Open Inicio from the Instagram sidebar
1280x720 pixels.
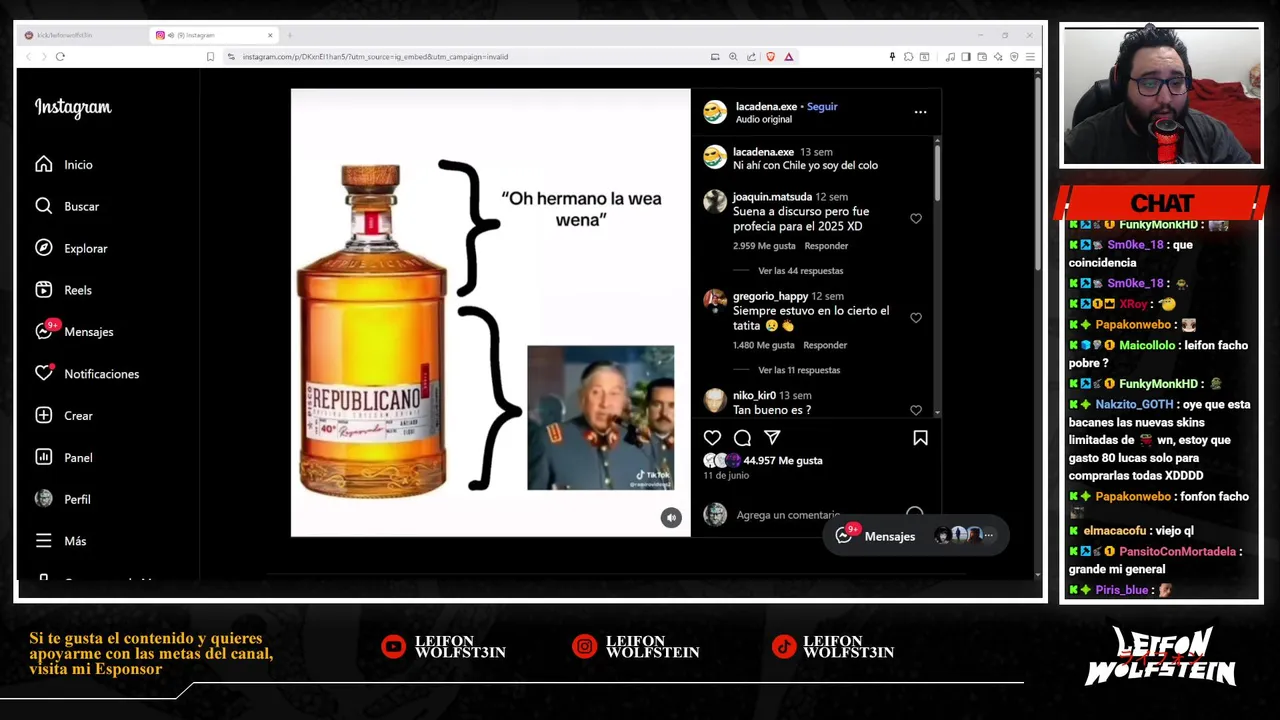click(64, 165)
